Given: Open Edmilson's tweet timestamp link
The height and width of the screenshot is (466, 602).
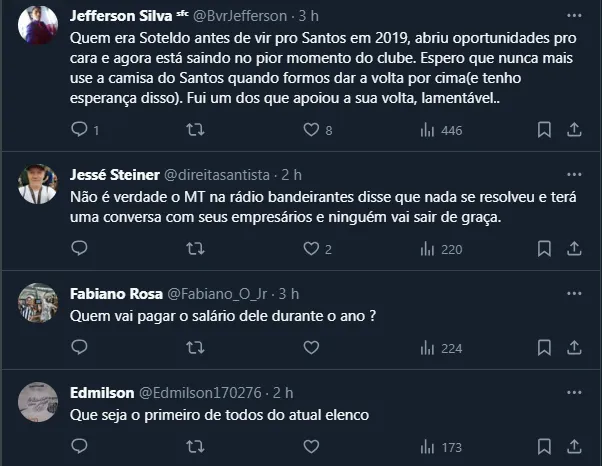Looking at the screenshot, I should pyautogui.click(x=283, y=392).
